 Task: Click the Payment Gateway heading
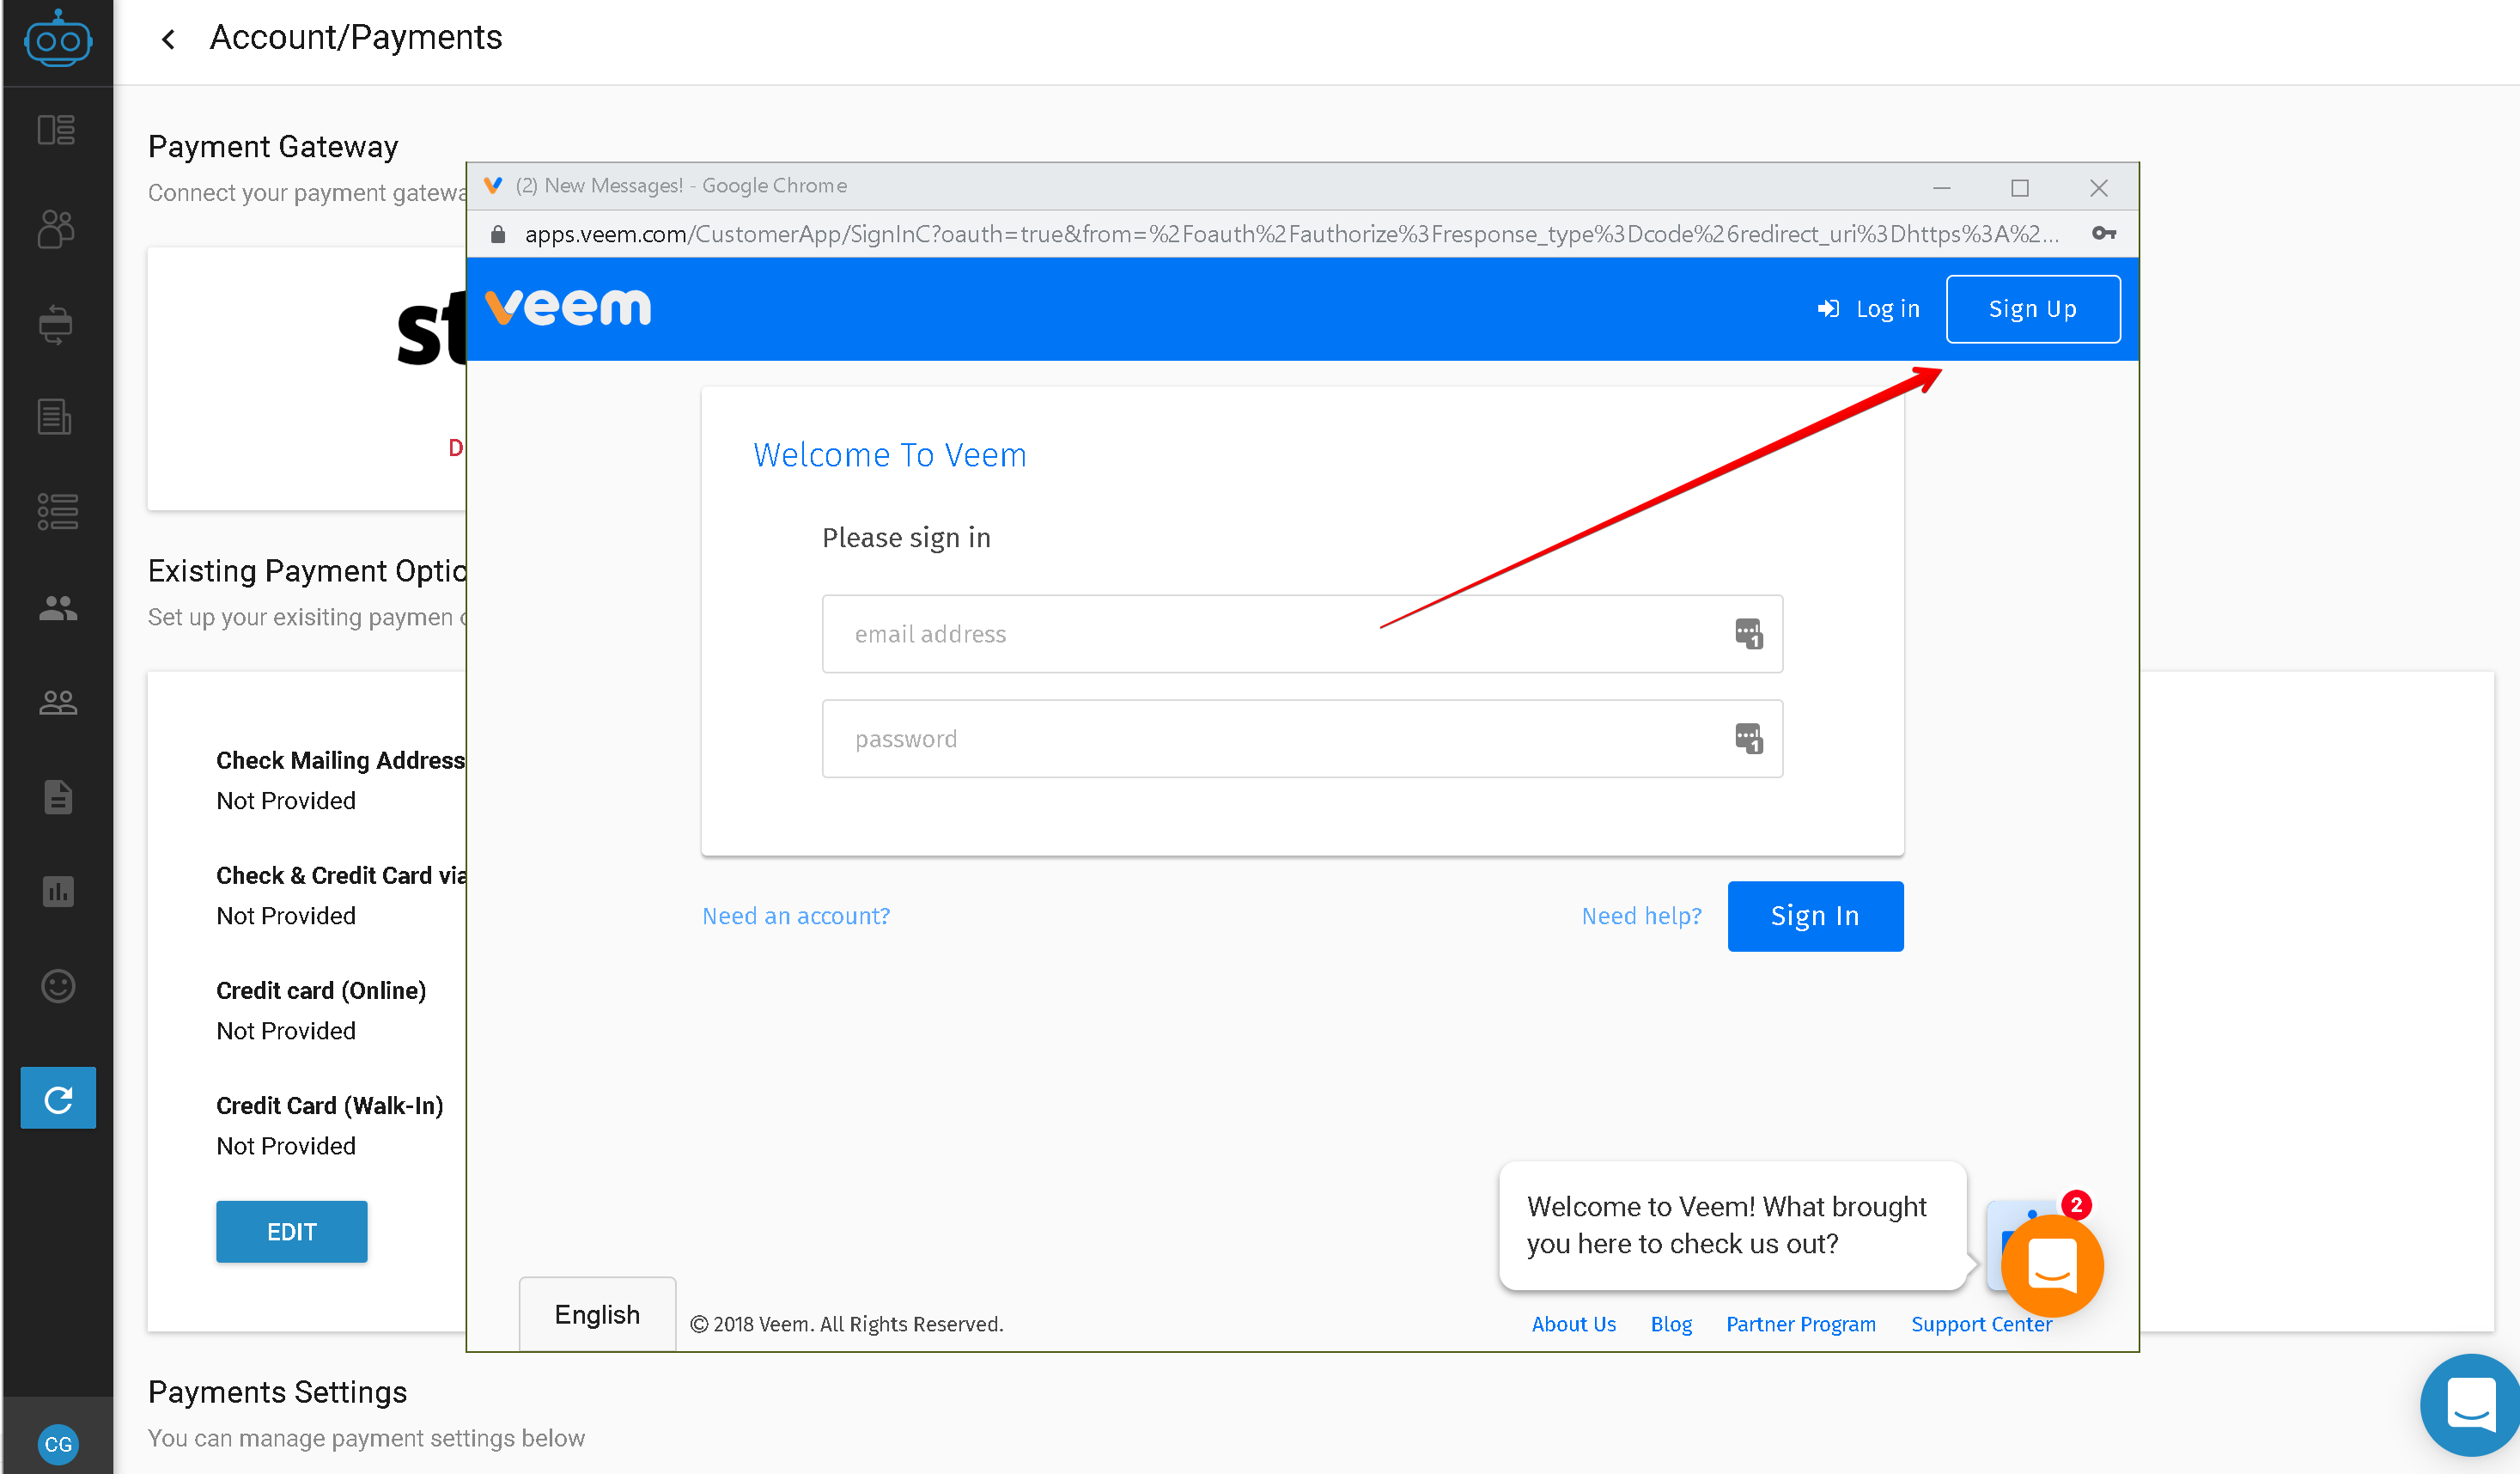pos(273,146)
